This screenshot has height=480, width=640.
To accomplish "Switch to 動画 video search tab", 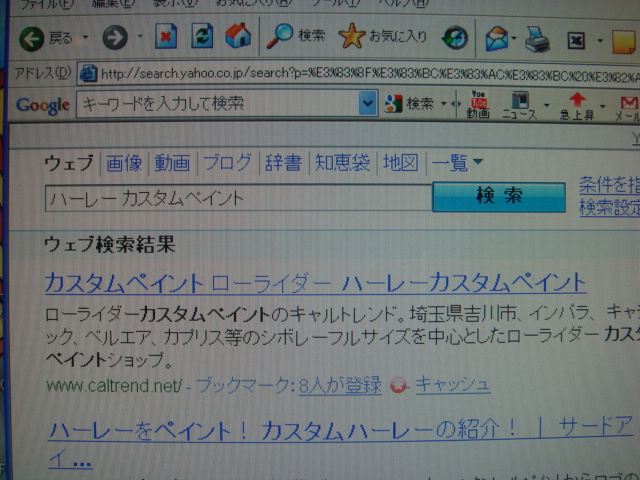I will point(172,163).
